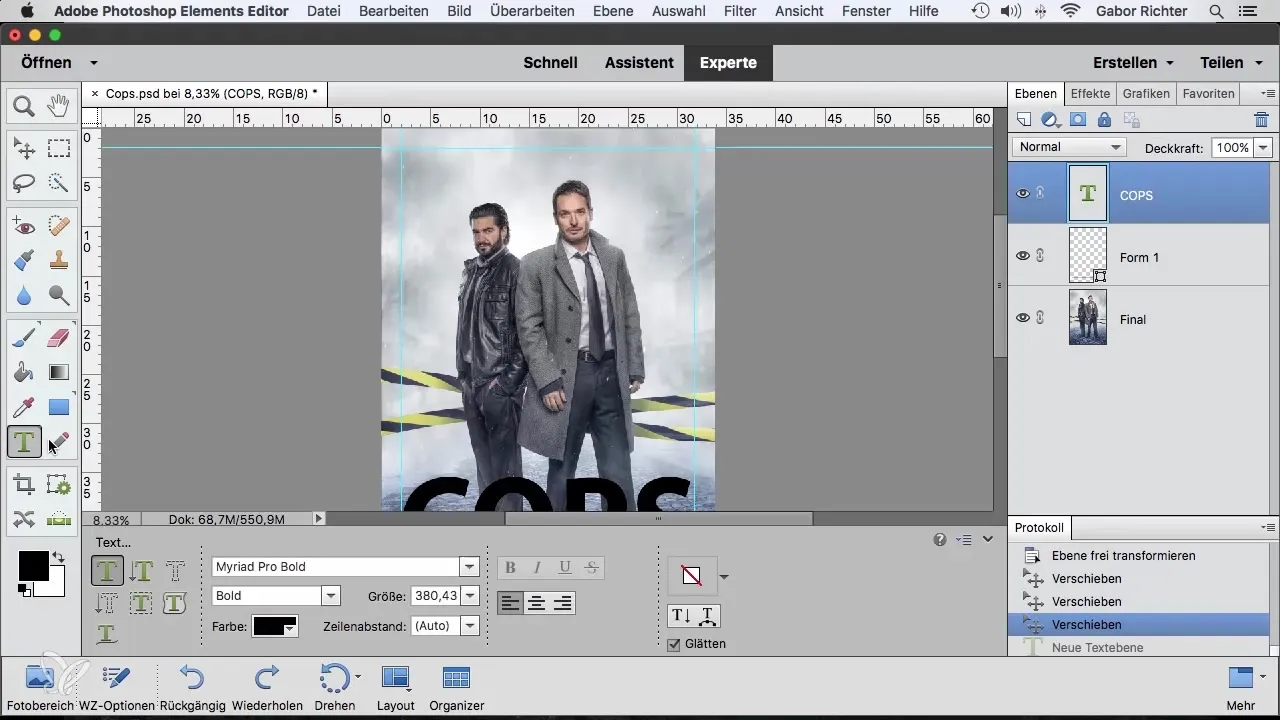Screen dimensions: 1280x720
Task: Toggle the Glätten checkbox
Action: click(674, 644)
